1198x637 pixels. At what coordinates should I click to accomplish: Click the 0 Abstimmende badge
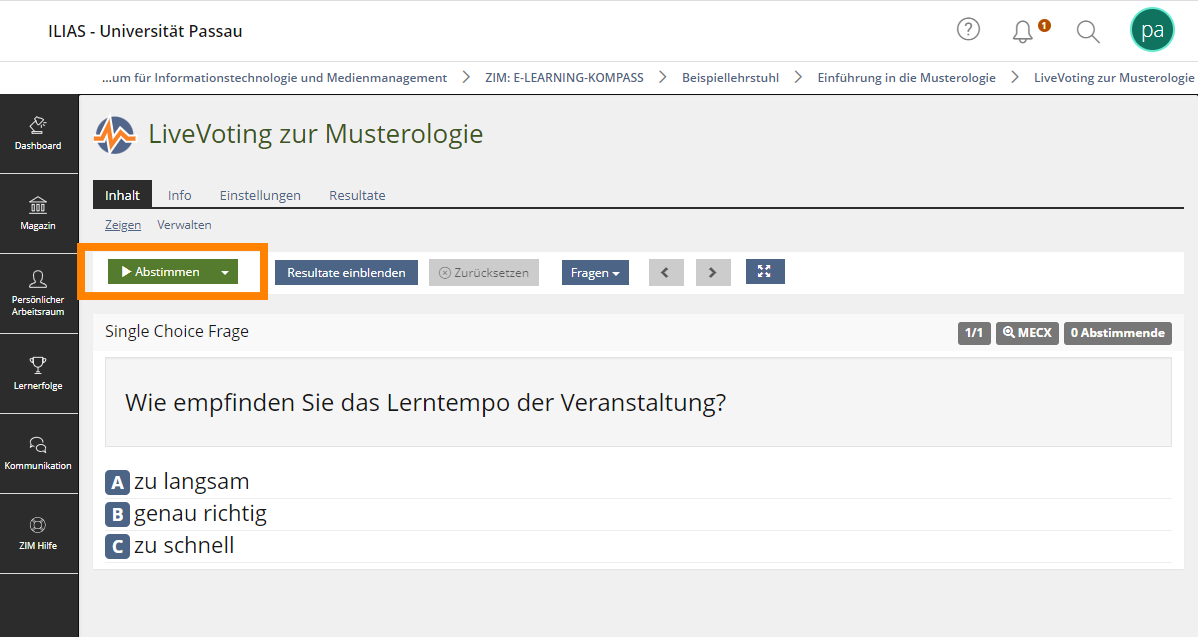point(1117,333)
